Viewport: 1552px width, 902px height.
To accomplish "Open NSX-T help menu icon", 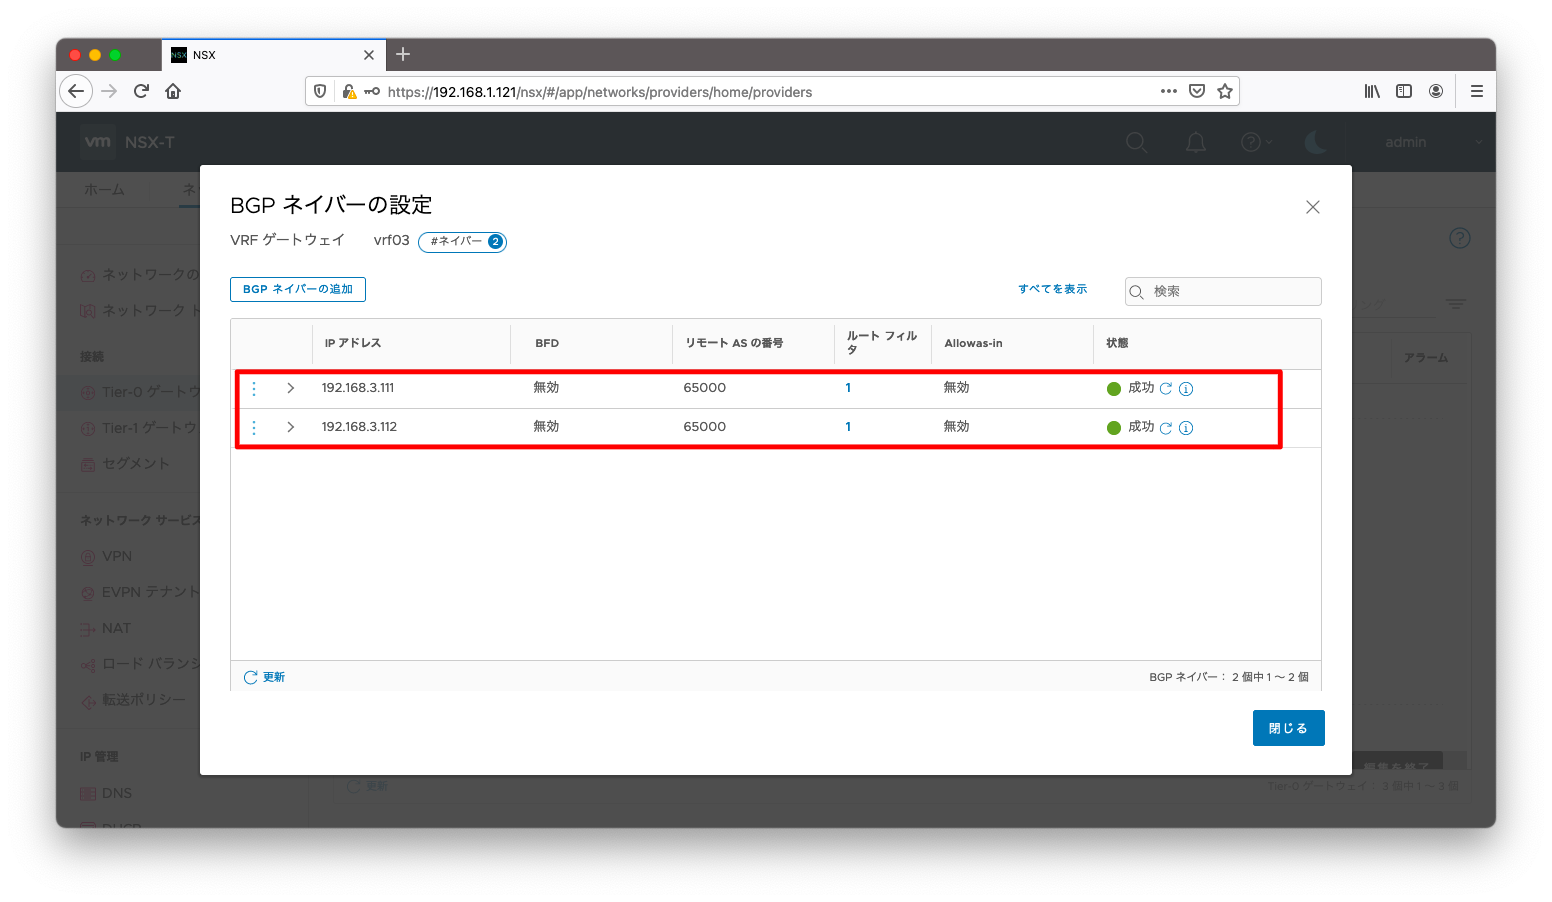I will point(1256,142).
